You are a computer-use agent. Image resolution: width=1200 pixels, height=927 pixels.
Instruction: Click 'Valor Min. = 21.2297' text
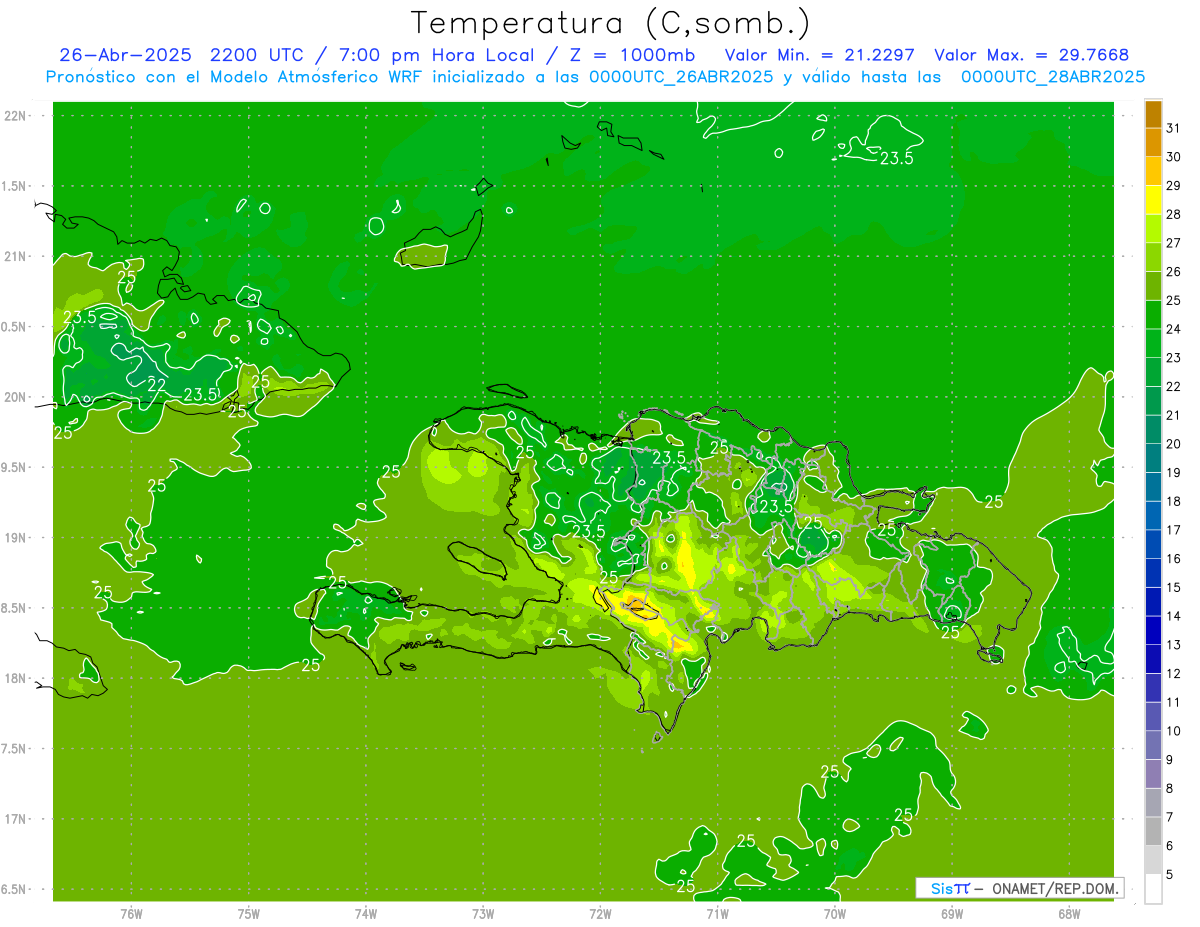click(x=819, y=55)
